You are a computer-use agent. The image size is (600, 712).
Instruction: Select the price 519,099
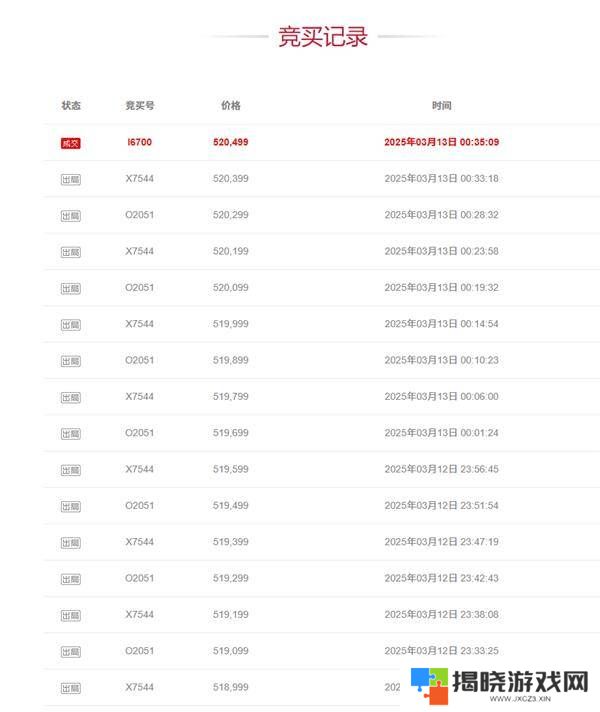(x=231, y=650)
